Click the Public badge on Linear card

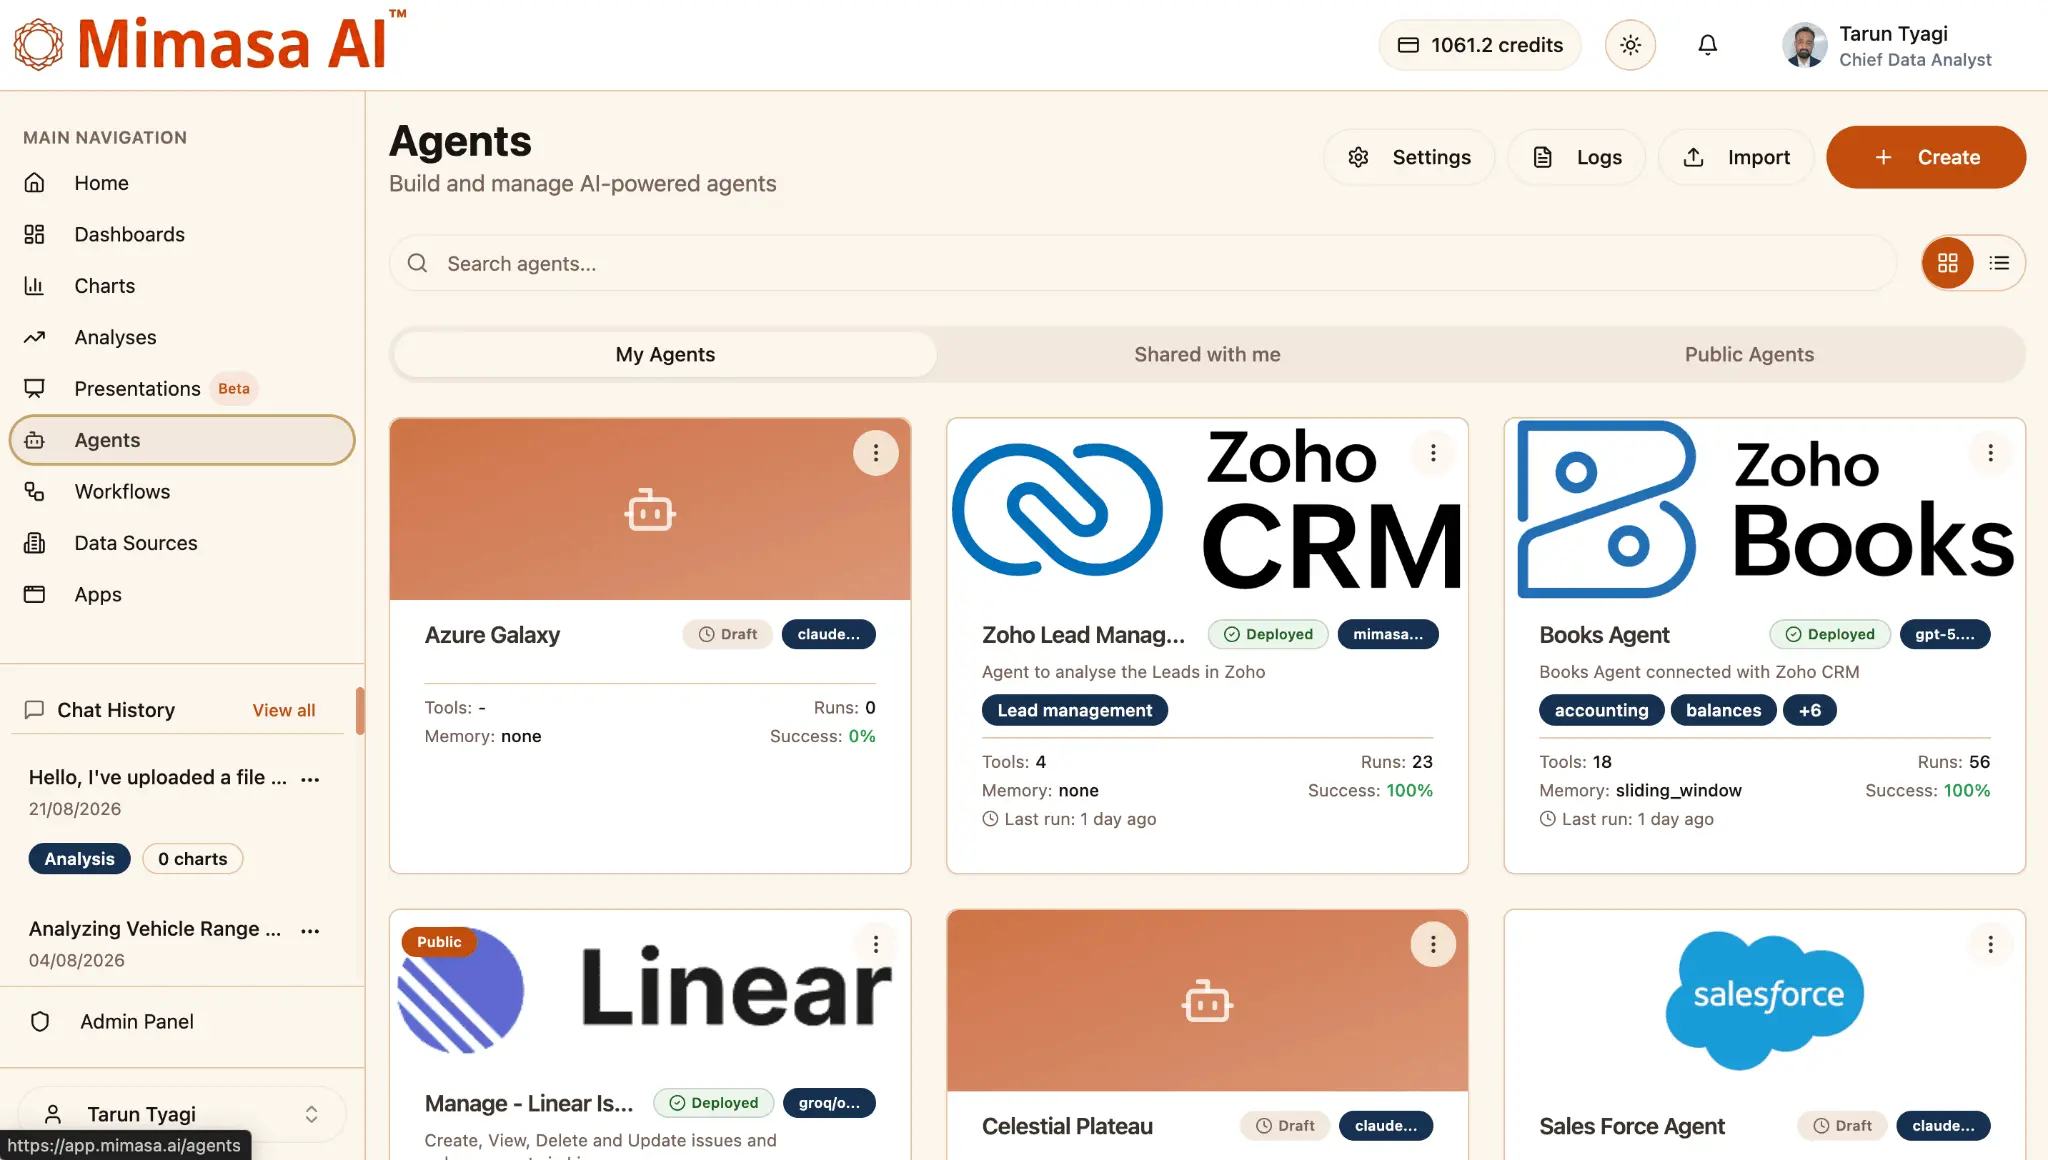click(439, 942)
